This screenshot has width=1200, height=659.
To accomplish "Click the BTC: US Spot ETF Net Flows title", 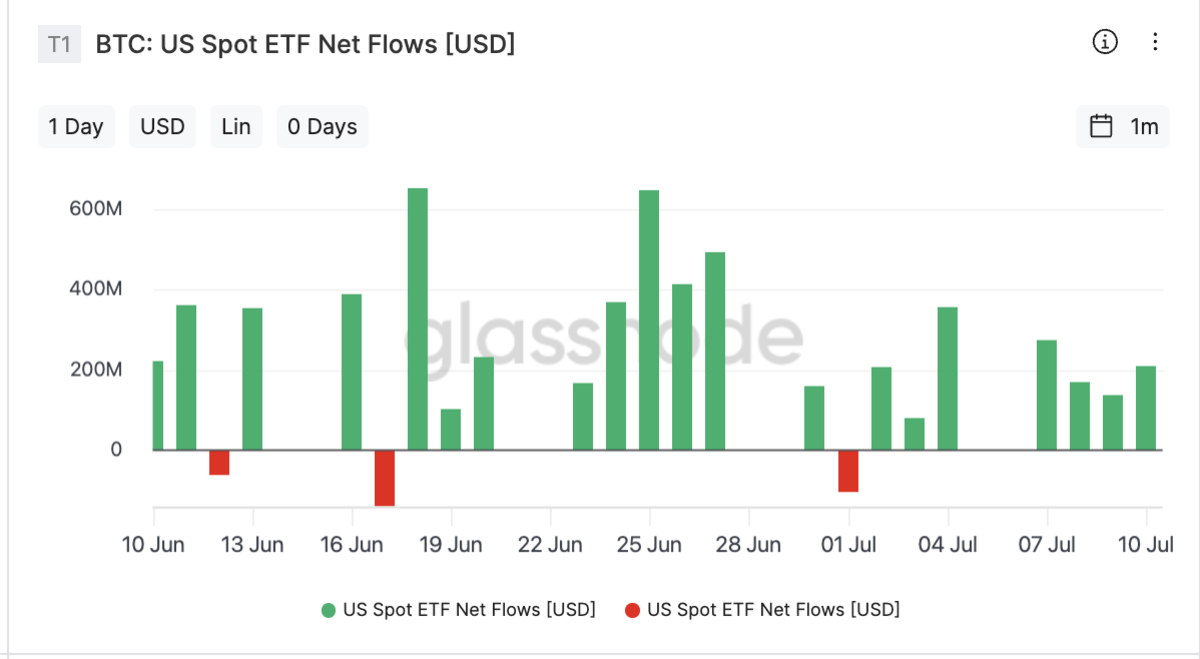I will [x=303, y=44].
